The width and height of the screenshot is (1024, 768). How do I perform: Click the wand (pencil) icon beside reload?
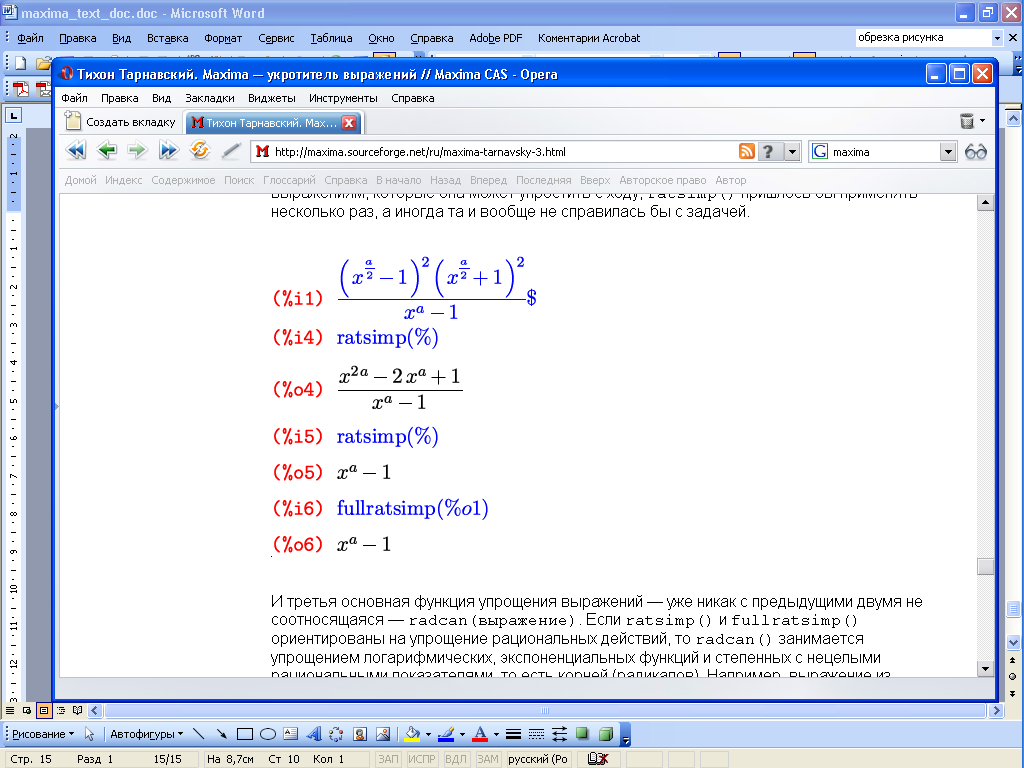pos(231,151)
